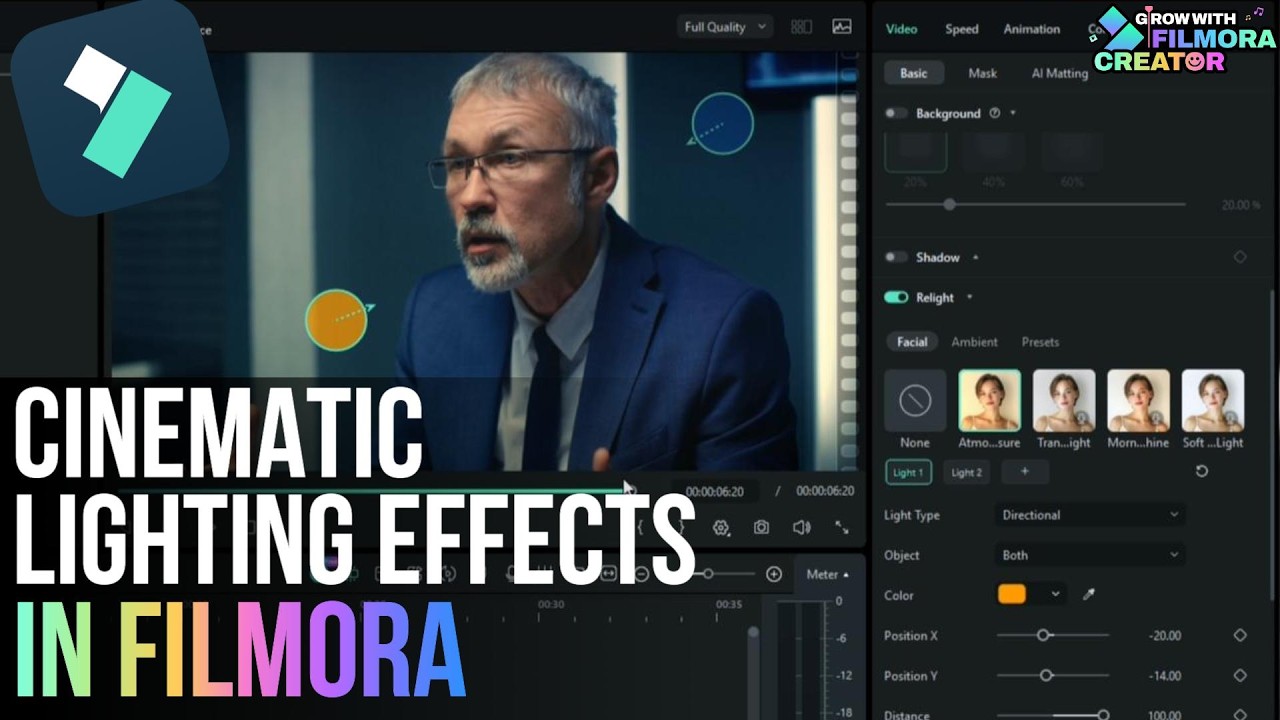Image resolution: width=1280 pixels, height=720 pixels.
Task: Select the orange light handle in preview
Action: [x=336, y=320]
